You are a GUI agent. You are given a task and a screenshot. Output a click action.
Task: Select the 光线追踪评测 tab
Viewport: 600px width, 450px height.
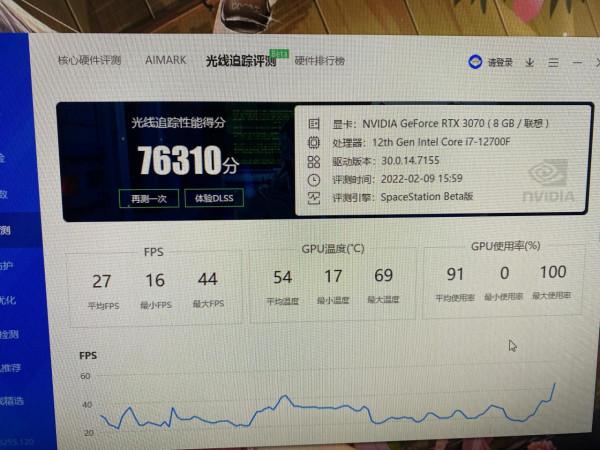pyautogui.click(x=241, y=61)
